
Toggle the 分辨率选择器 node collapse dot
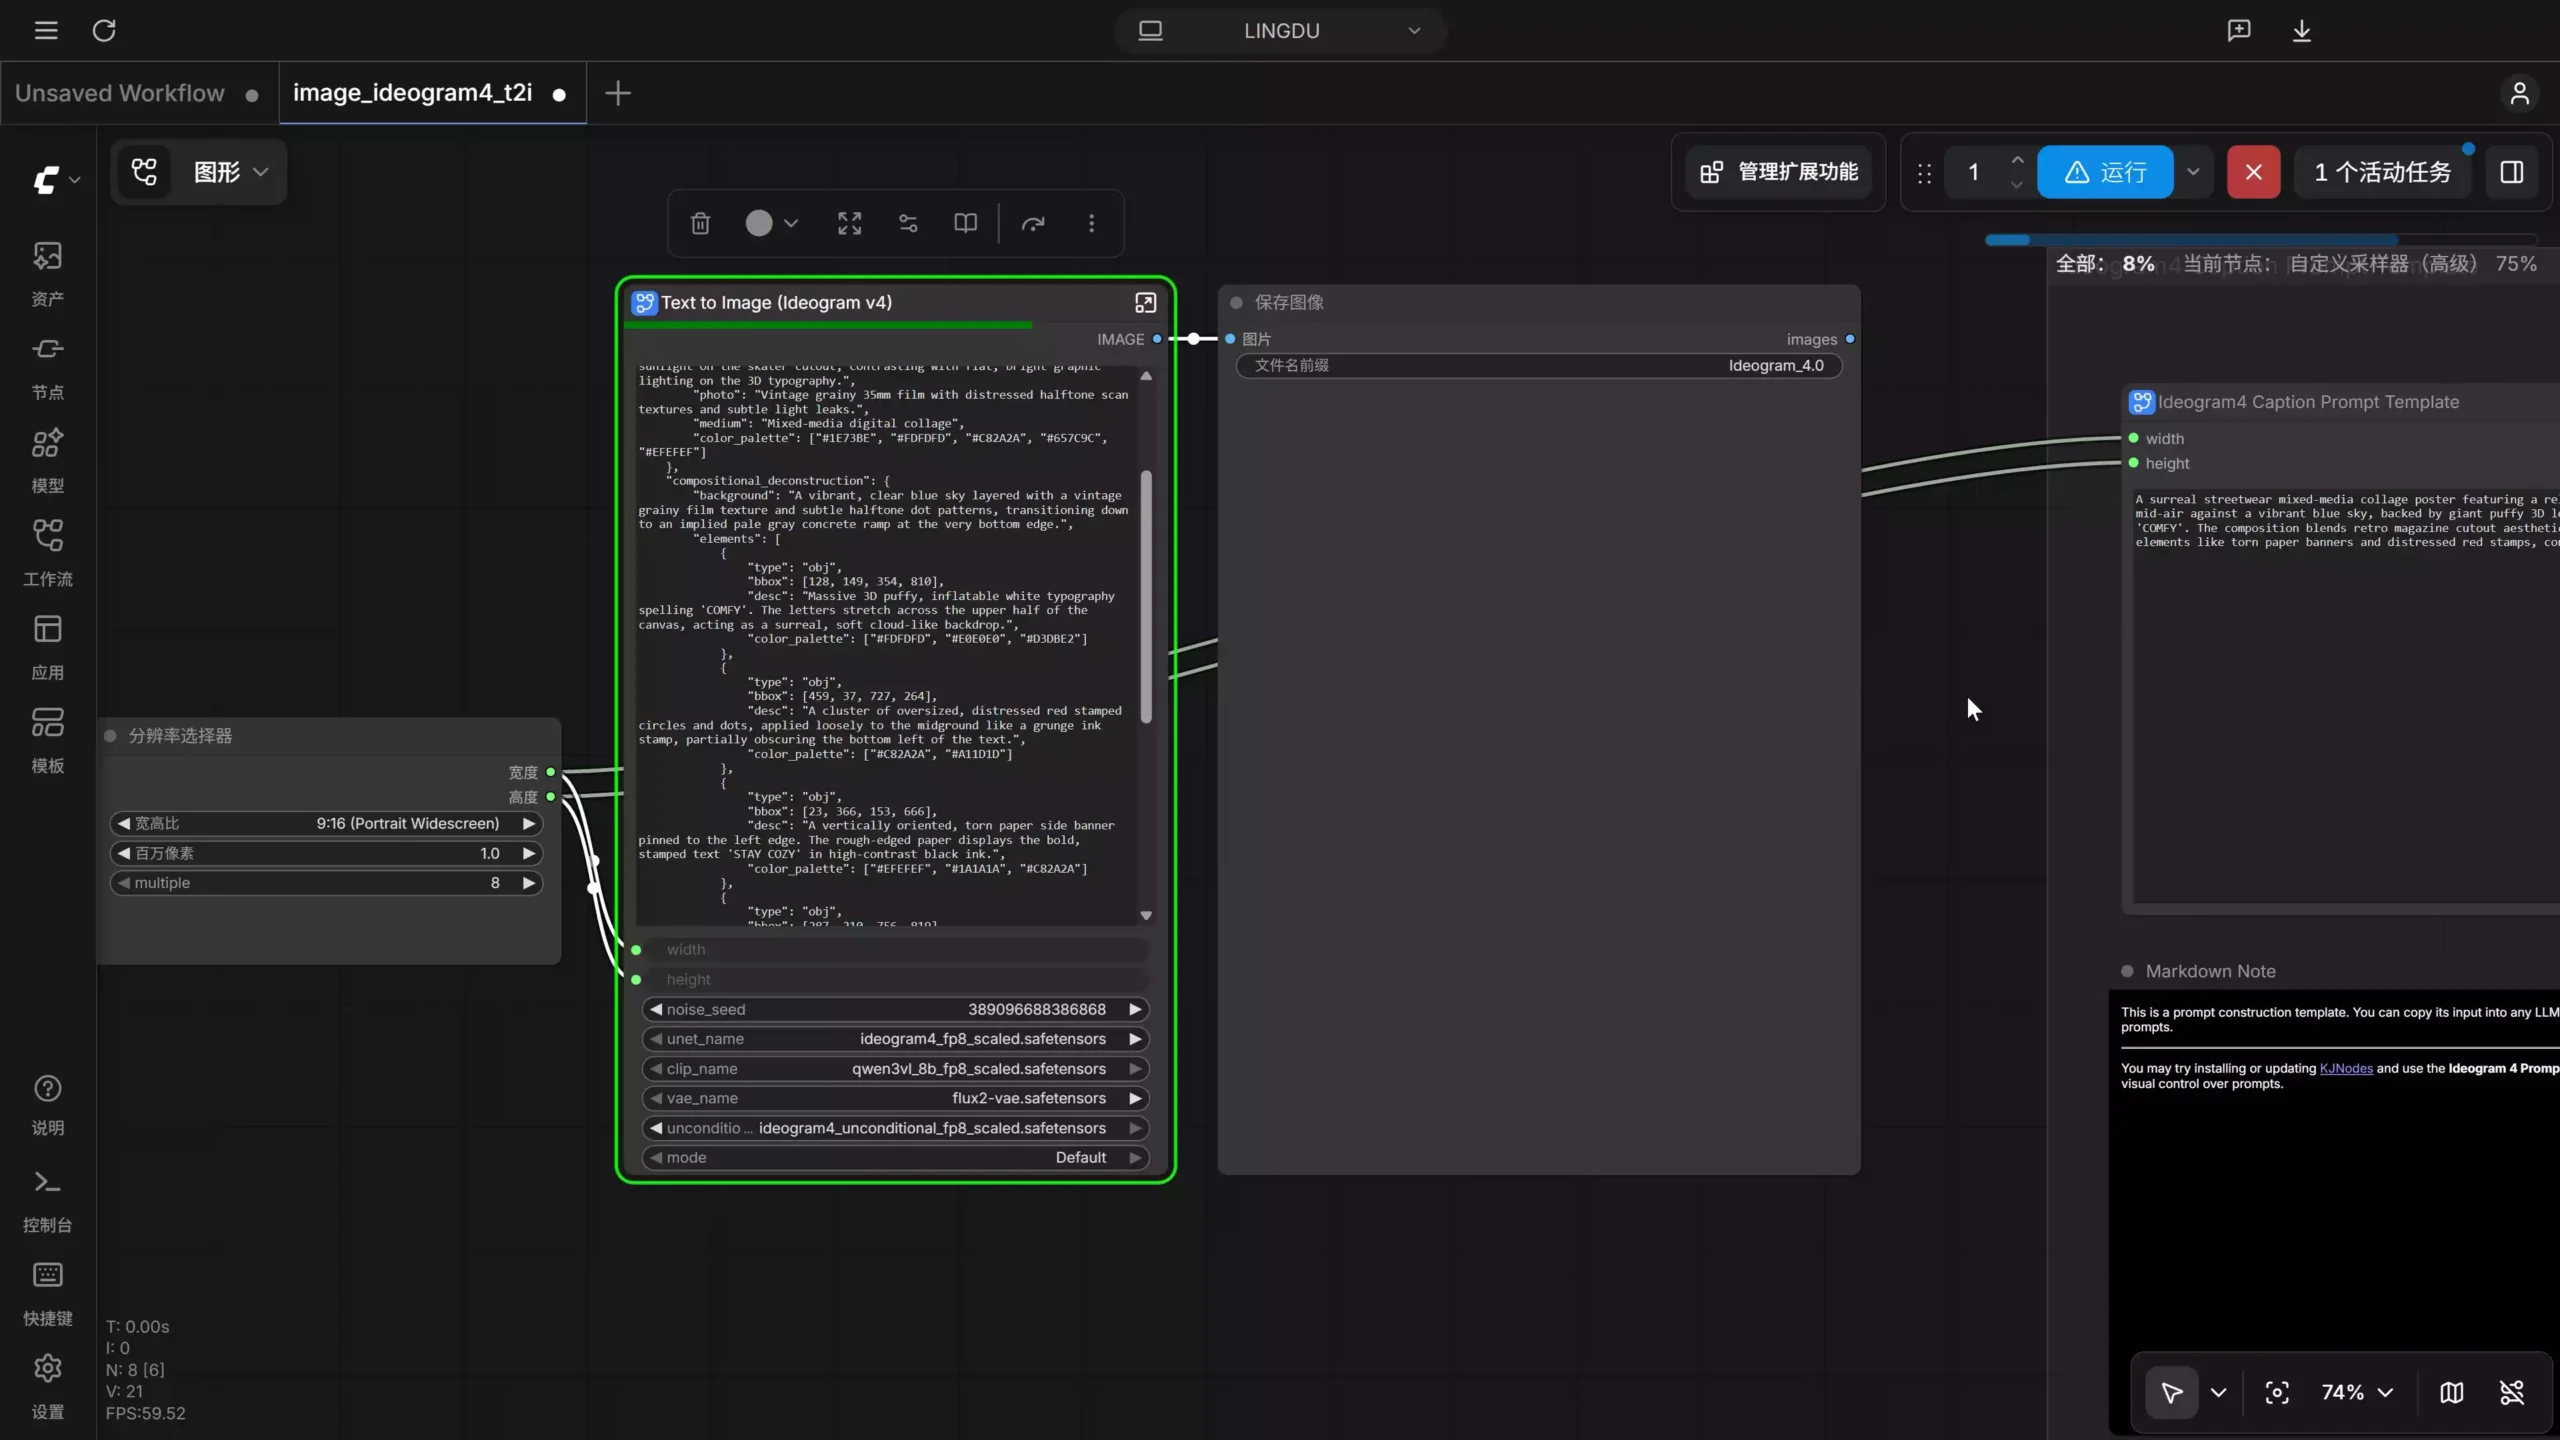click(x=110, y=735)
